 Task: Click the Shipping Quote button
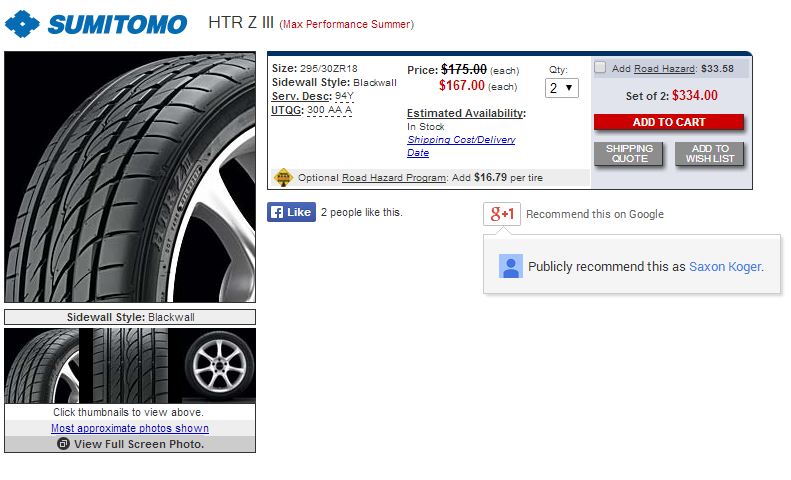[629, 154]
